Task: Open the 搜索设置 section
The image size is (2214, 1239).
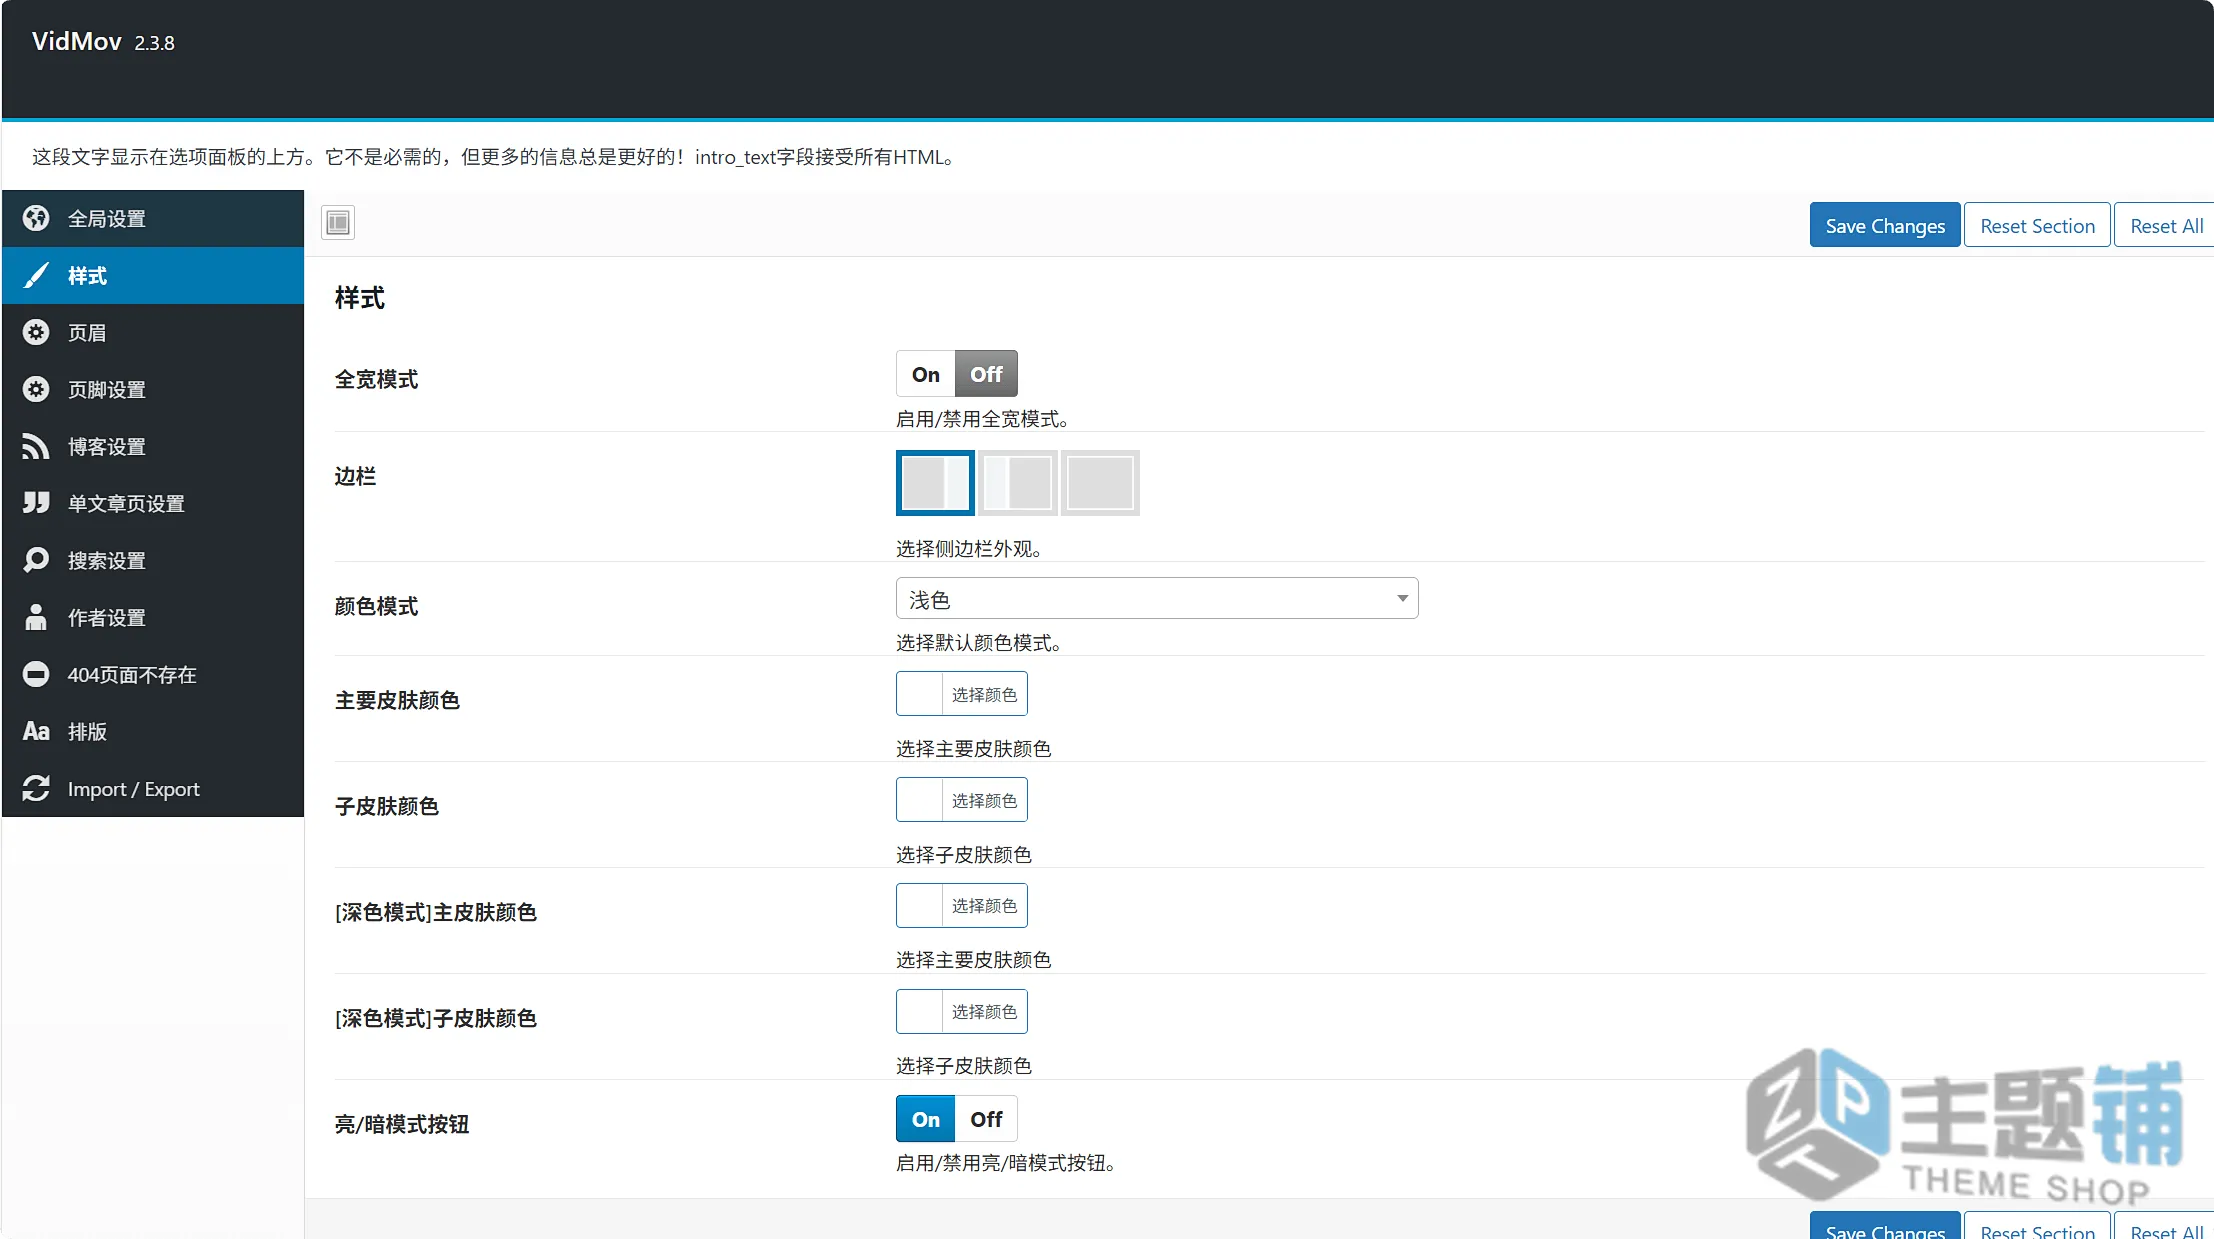Action: pos(153,560)
